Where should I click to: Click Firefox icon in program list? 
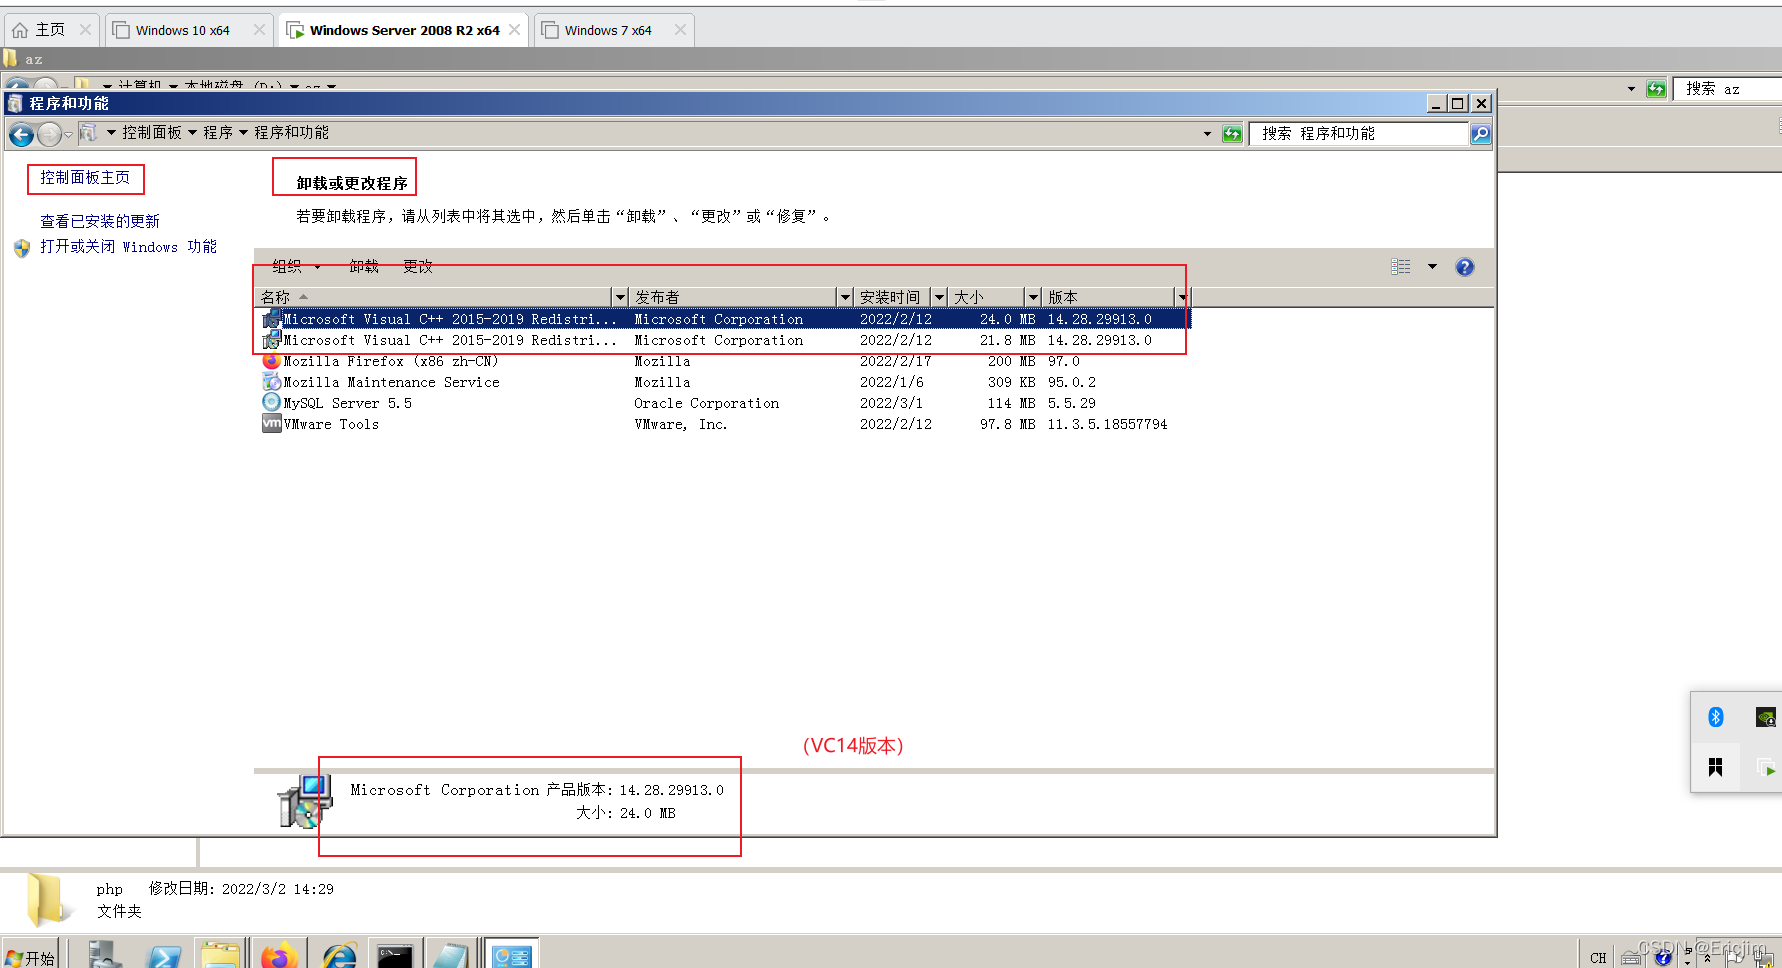coord(271,361)
